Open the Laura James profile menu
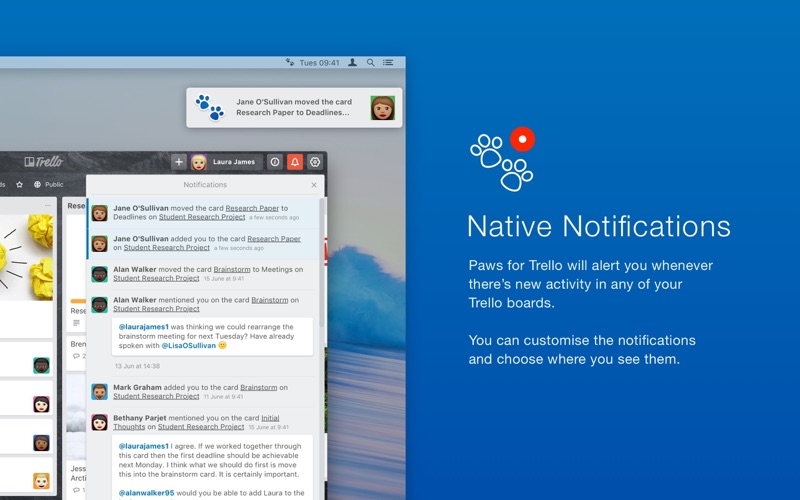800x500 pixels. [x=227, y=162]
